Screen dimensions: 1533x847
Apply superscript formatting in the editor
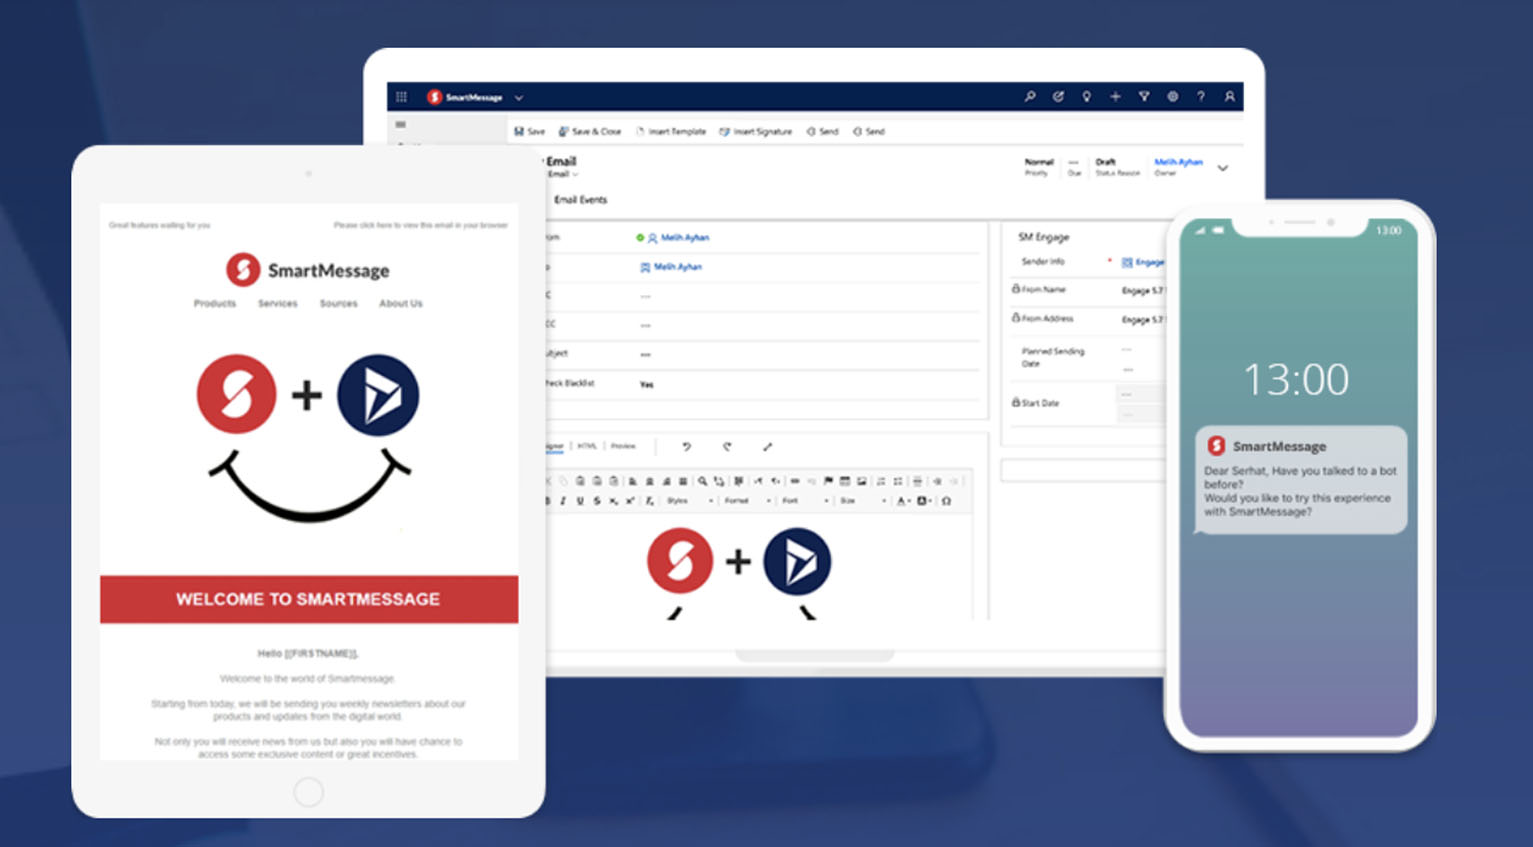(630, 501)
